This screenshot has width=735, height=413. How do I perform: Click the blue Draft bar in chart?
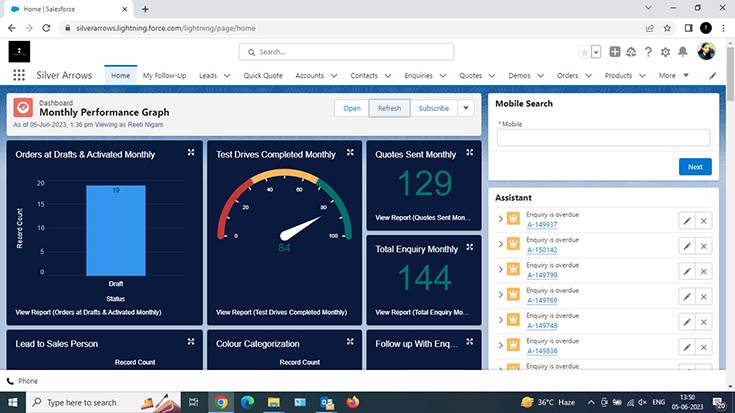[x=116, y=231]
